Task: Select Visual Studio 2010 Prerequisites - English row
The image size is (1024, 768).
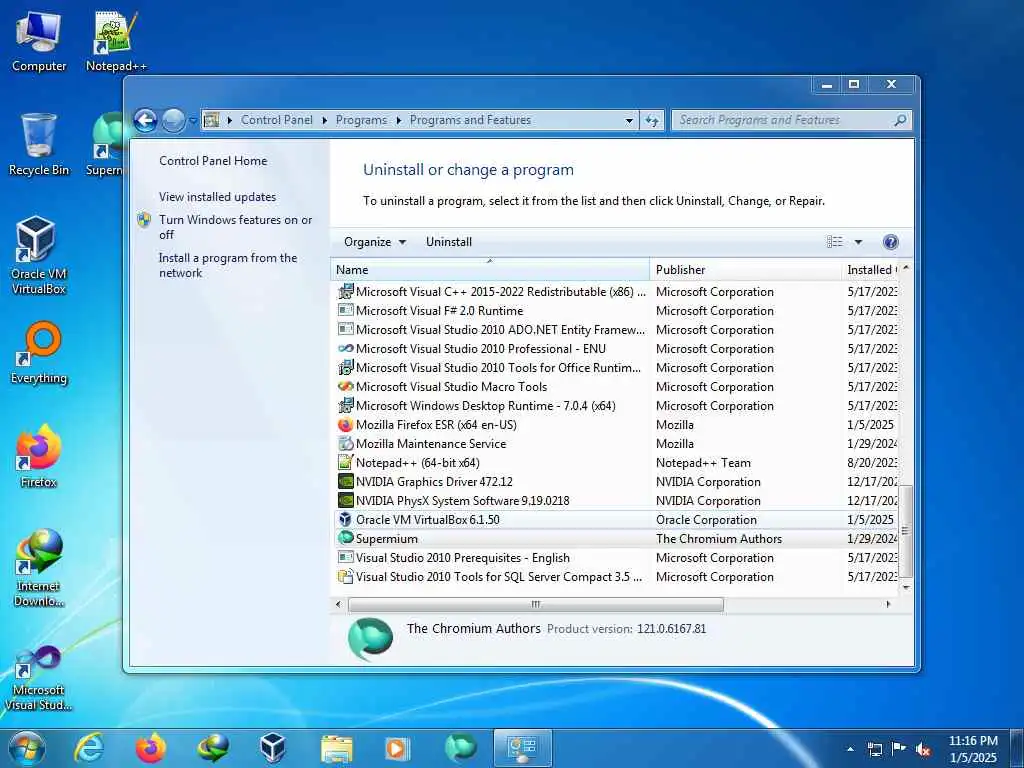Action: tap(616, 558)
